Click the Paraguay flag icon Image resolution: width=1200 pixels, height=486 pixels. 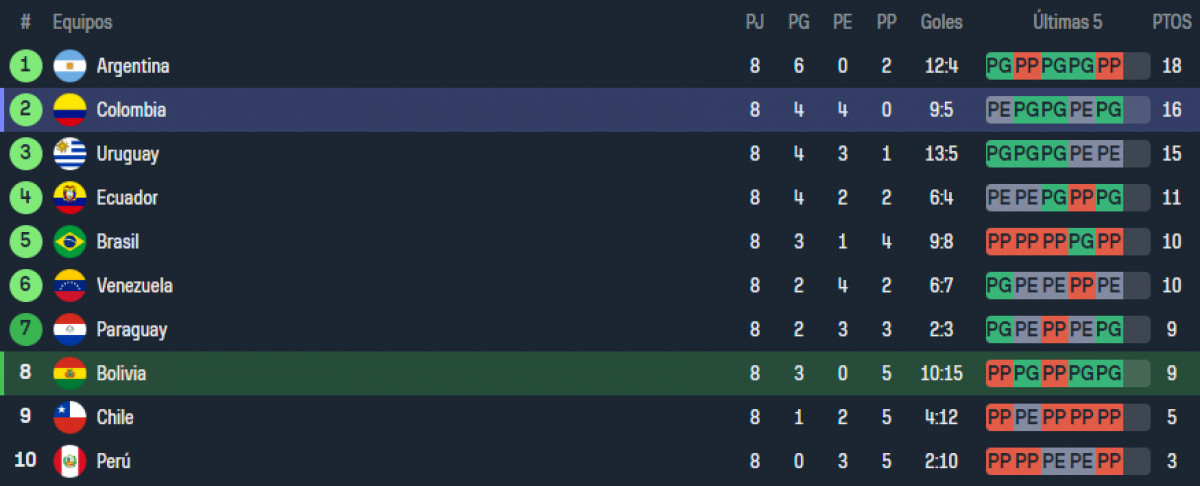tap(70, 330)
